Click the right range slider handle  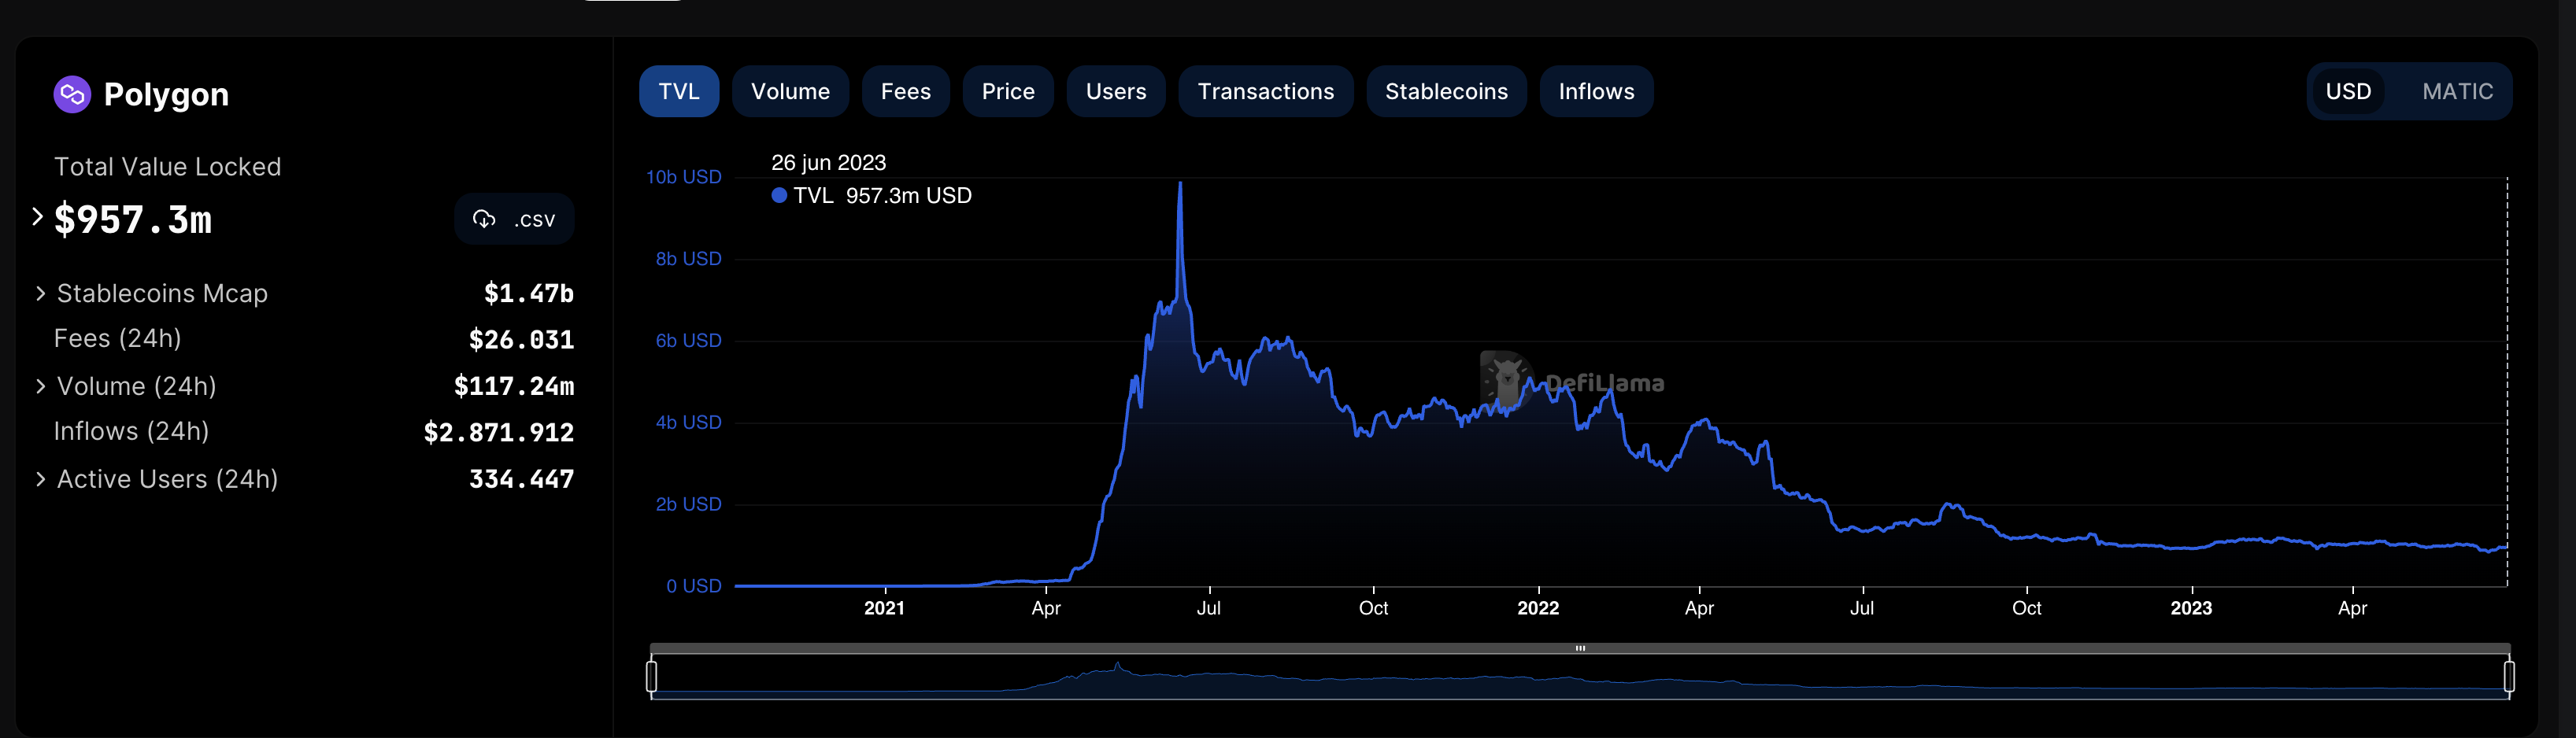[x=2508, y=676]
